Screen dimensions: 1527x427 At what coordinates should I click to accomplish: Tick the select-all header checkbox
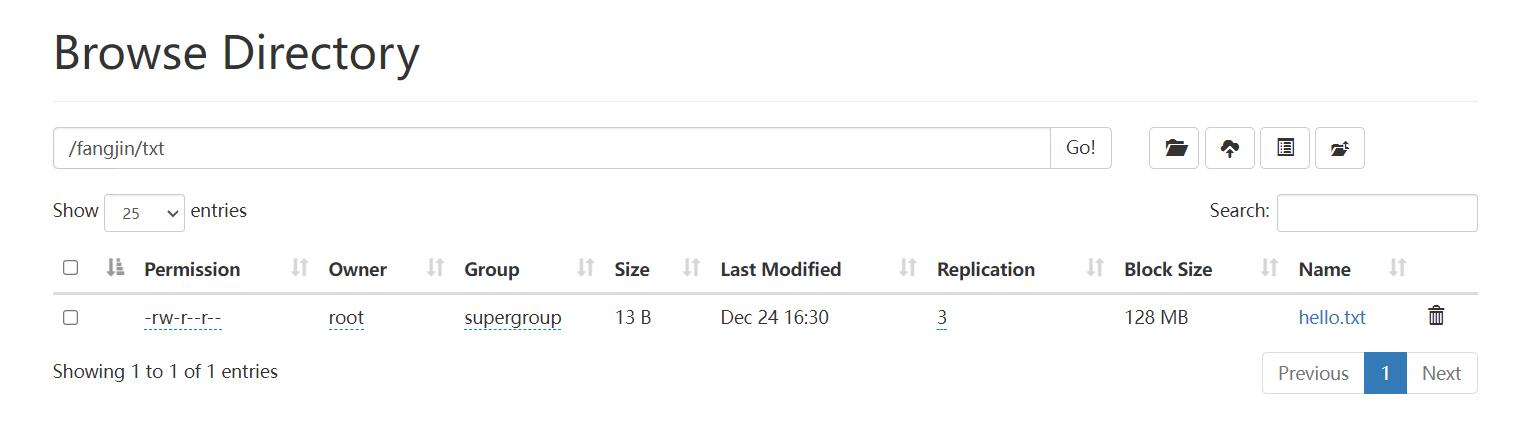point(70,267)
